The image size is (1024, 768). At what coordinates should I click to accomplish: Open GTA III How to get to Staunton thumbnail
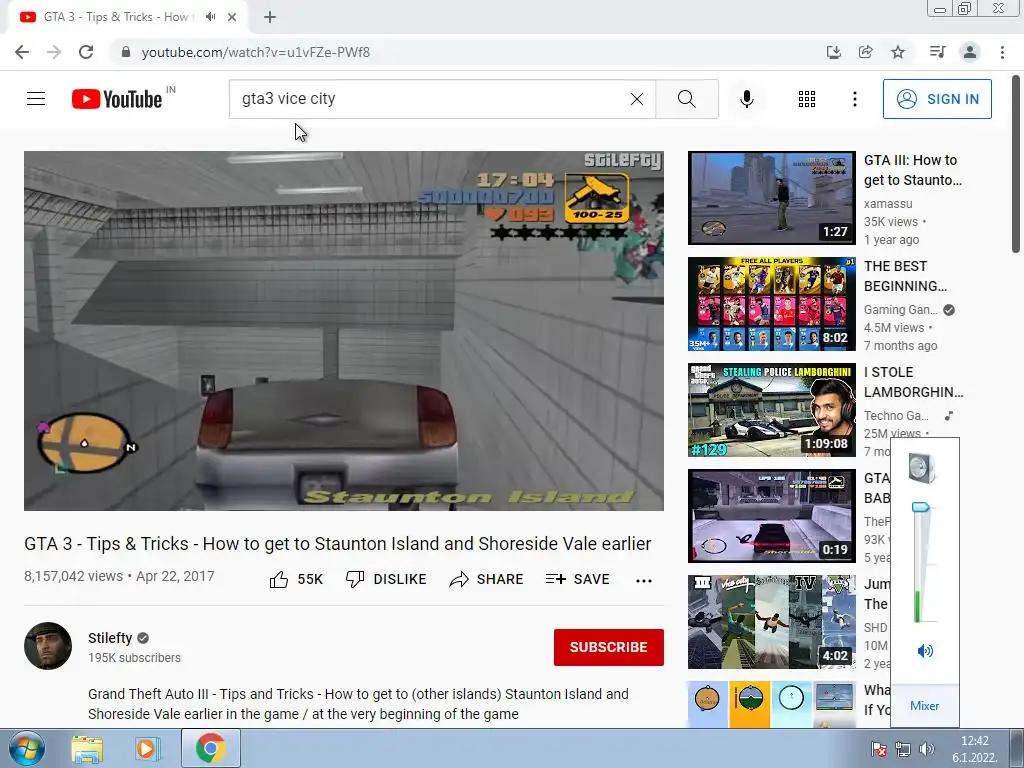(x=771, y=198)
